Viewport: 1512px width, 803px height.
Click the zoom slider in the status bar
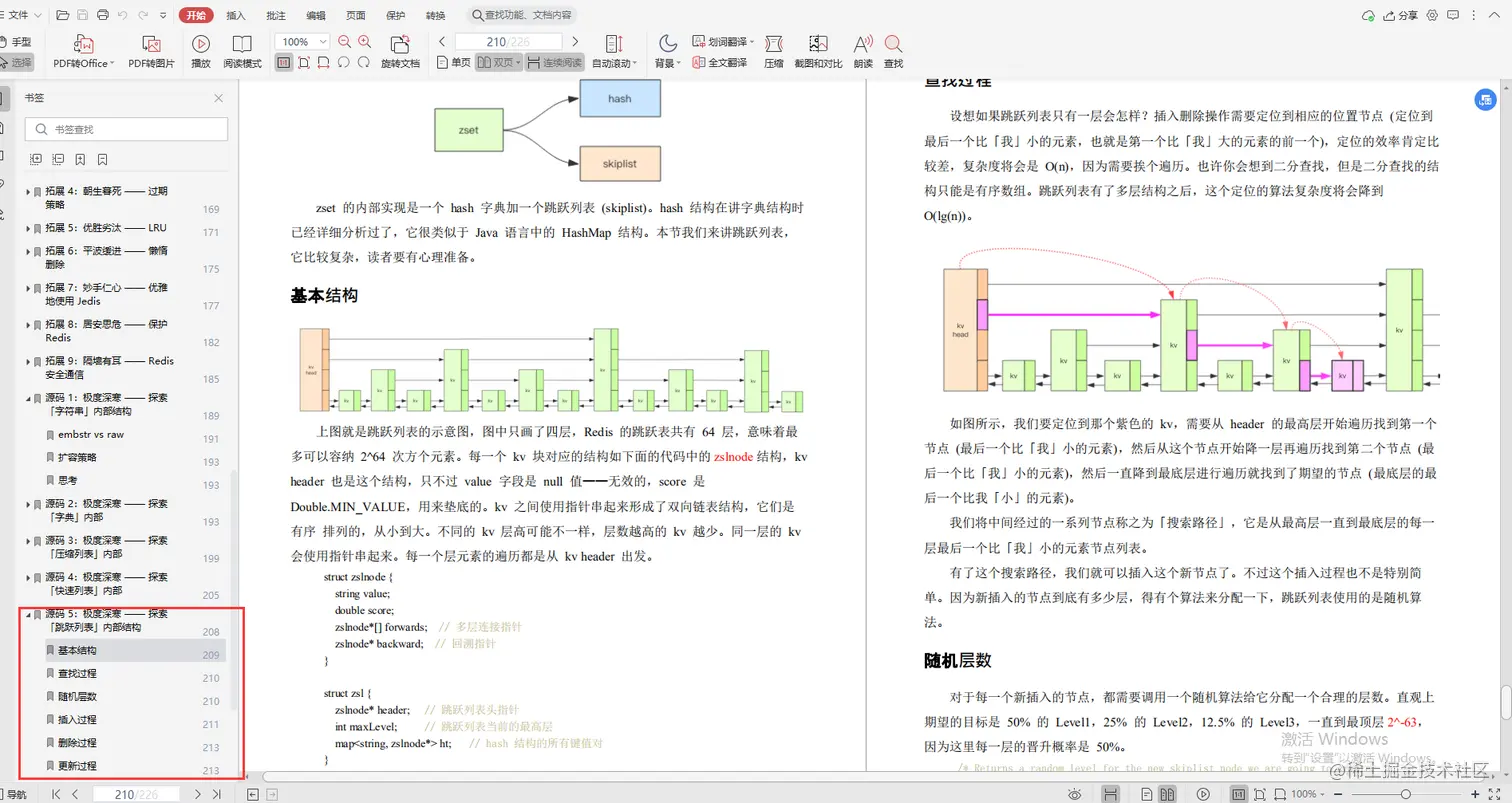click(1404, 794)
